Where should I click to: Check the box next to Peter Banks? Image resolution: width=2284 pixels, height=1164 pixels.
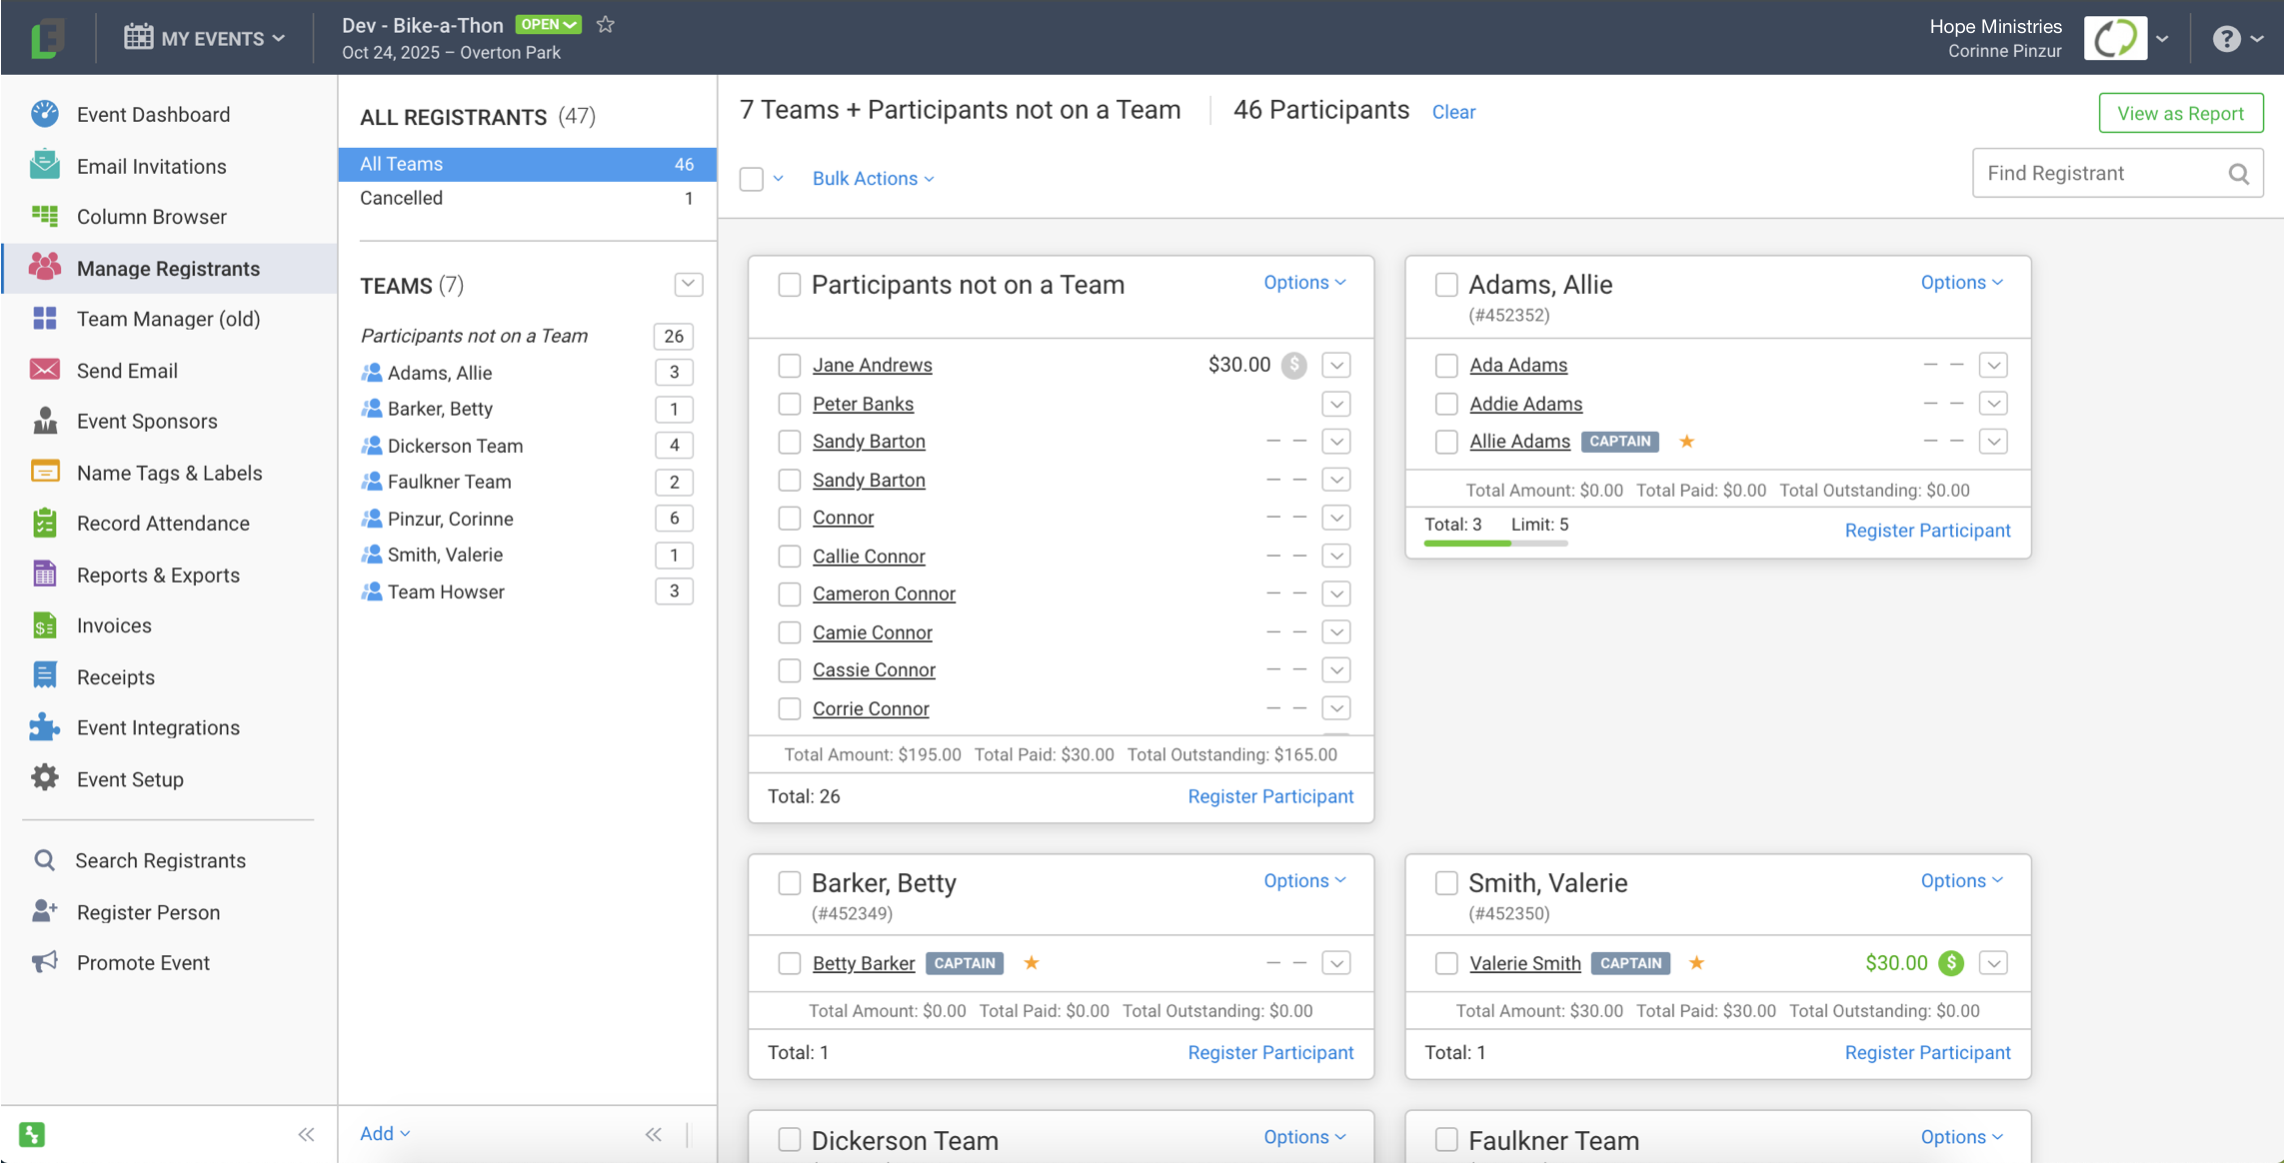click(789, 404)
